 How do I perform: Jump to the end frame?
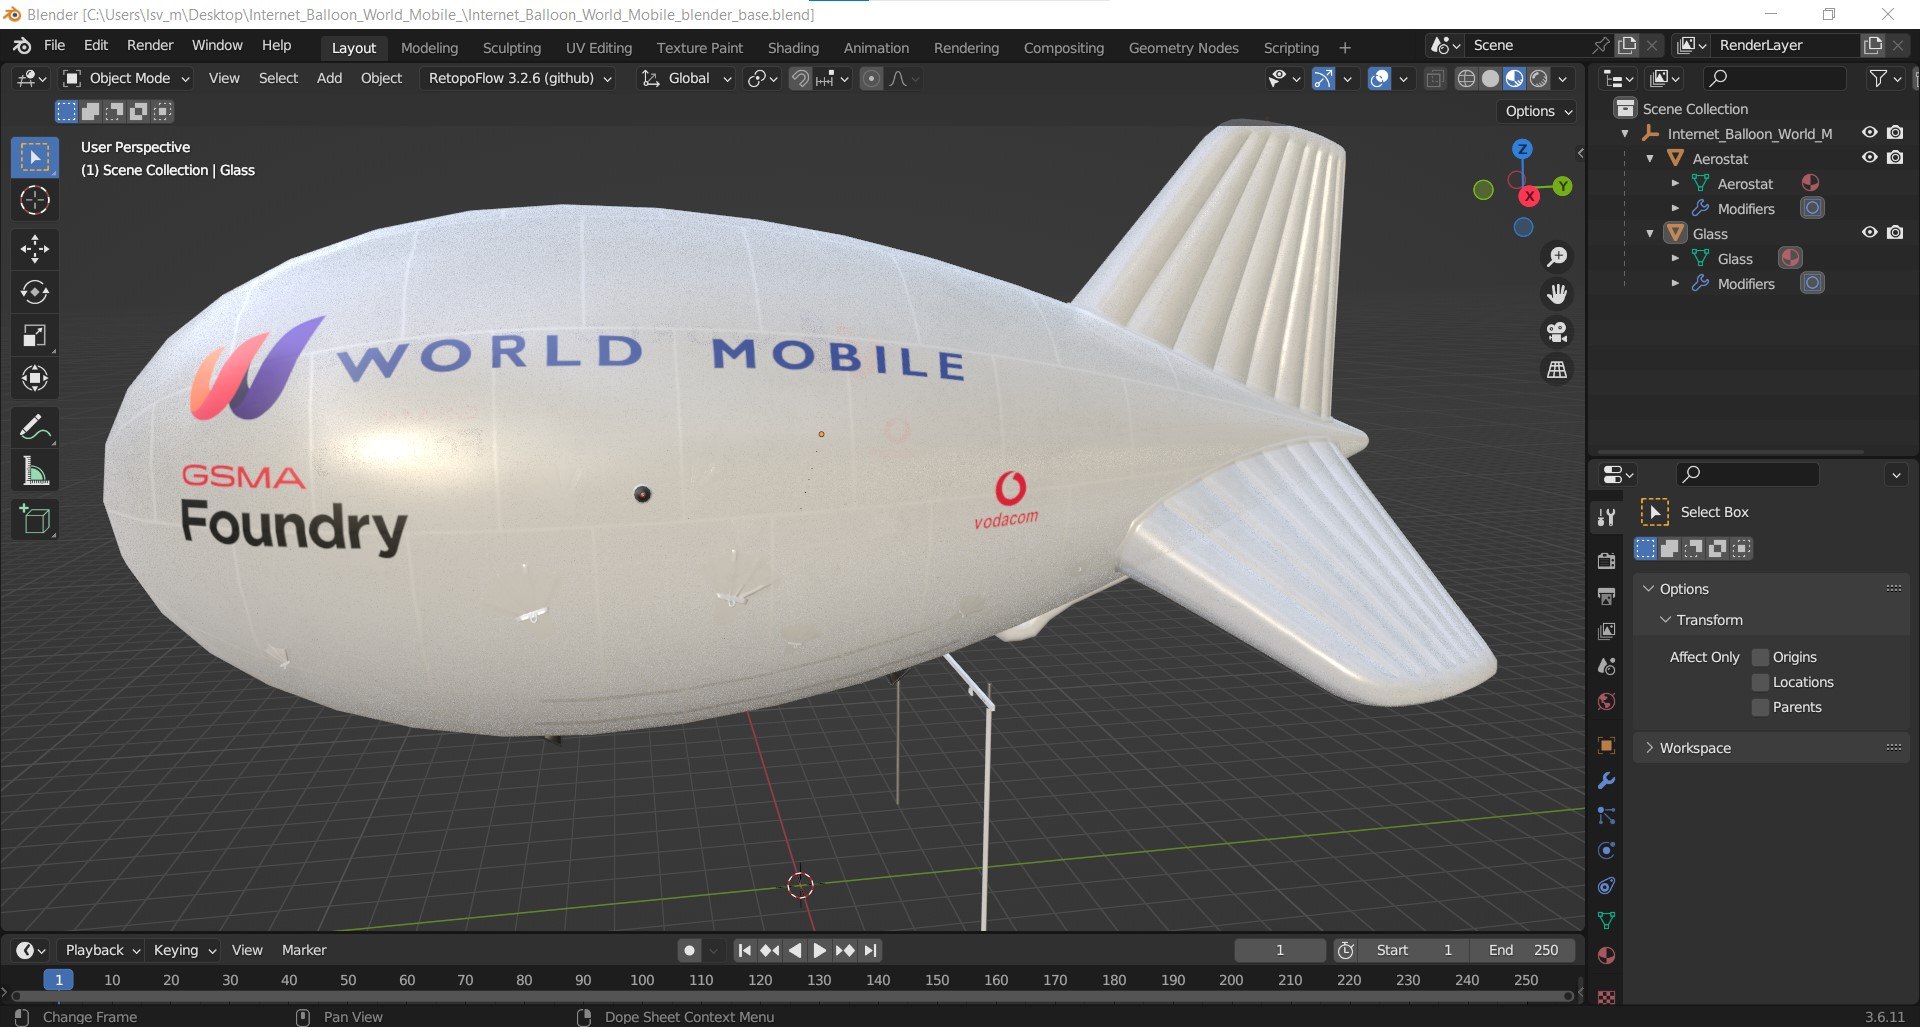click(x=870, y=950)
